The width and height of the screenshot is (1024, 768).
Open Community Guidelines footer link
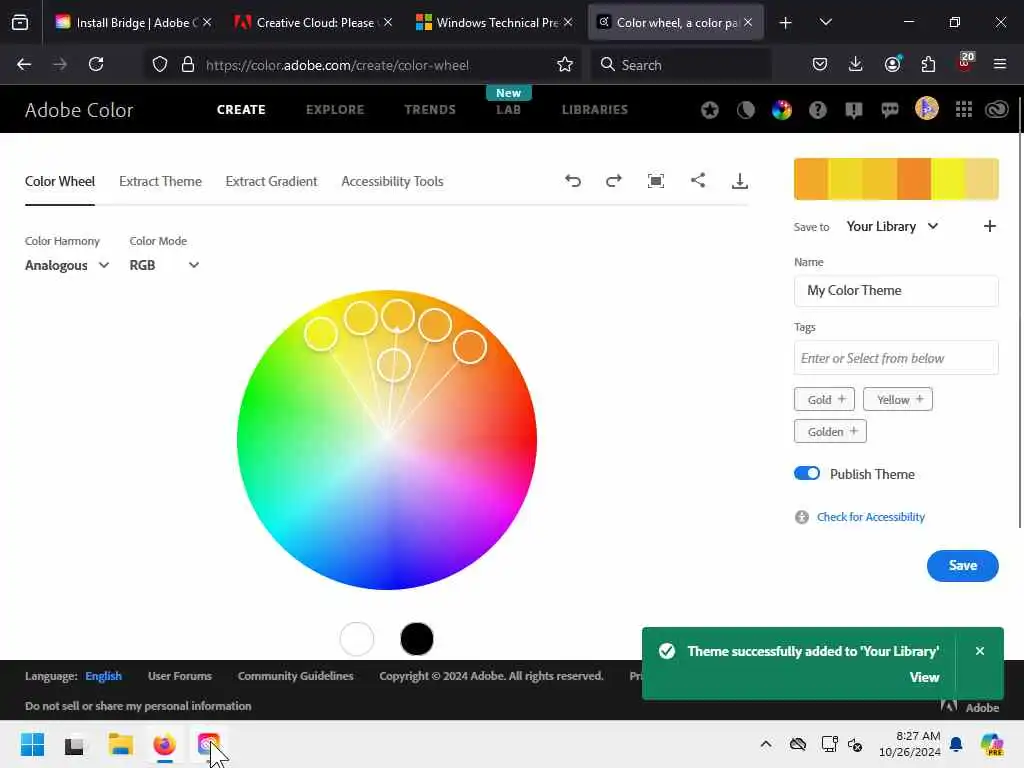click(295, 676)
